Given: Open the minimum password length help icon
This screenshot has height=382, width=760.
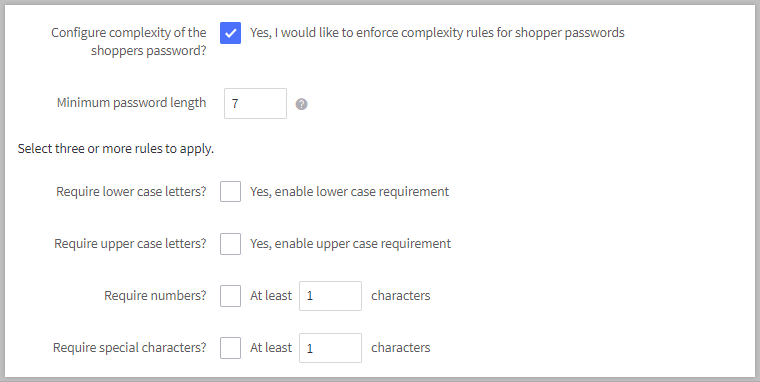Looking at the screenshot, I should coord(301,104).
